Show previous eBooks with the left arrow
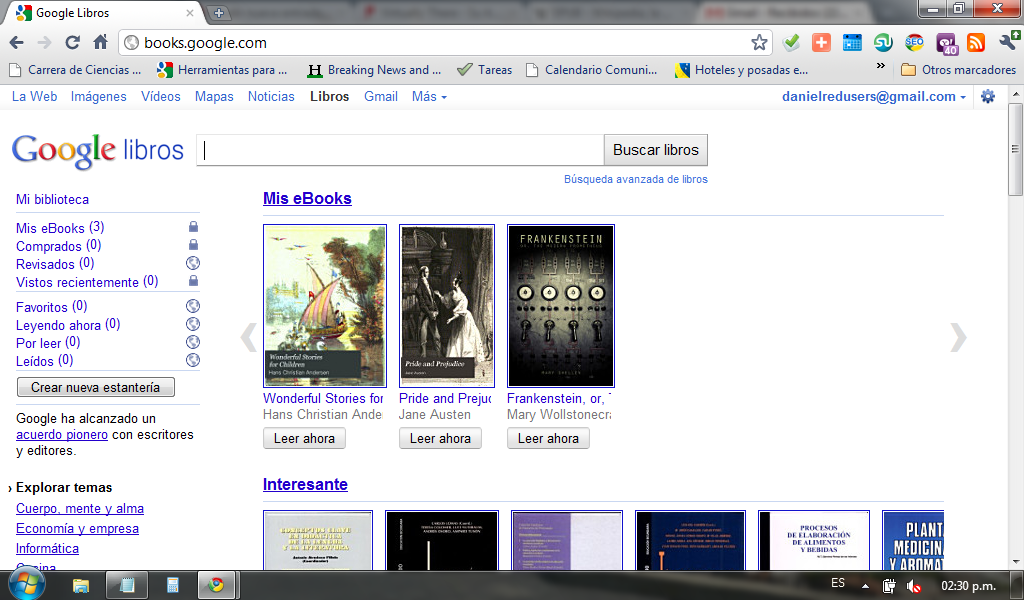The height and width of the screenshot is (600, 1024). coord(249,338)
